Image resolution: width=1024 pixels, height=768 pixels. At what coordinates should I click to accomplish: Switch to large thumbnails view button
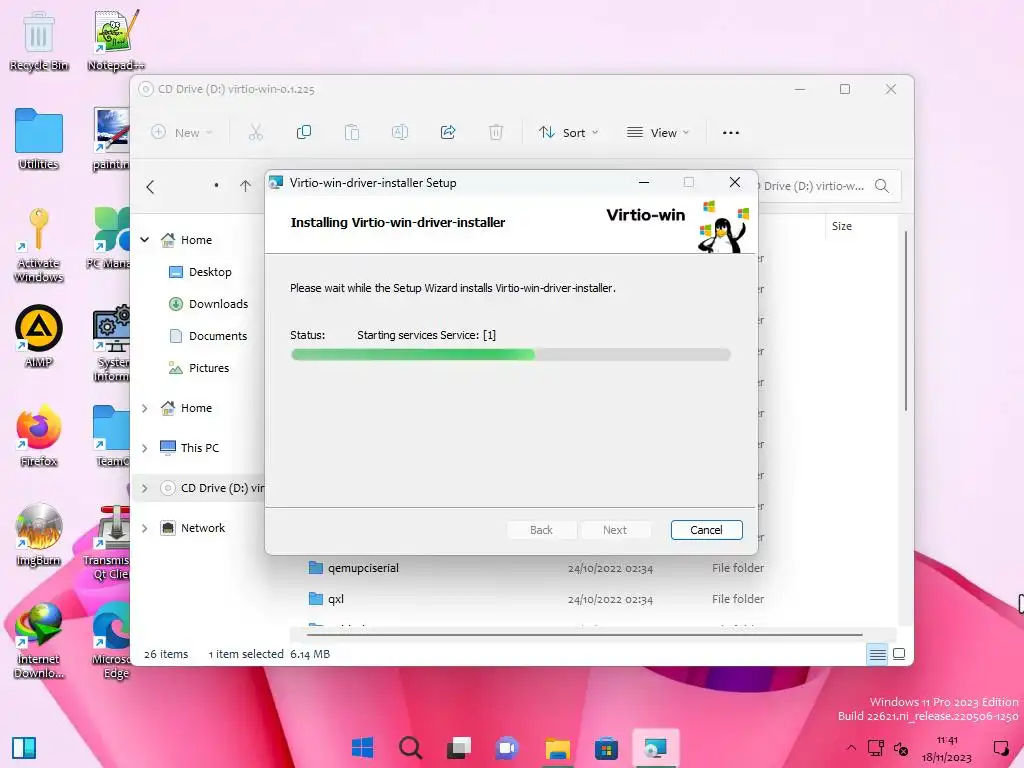(x=899, y=654)
